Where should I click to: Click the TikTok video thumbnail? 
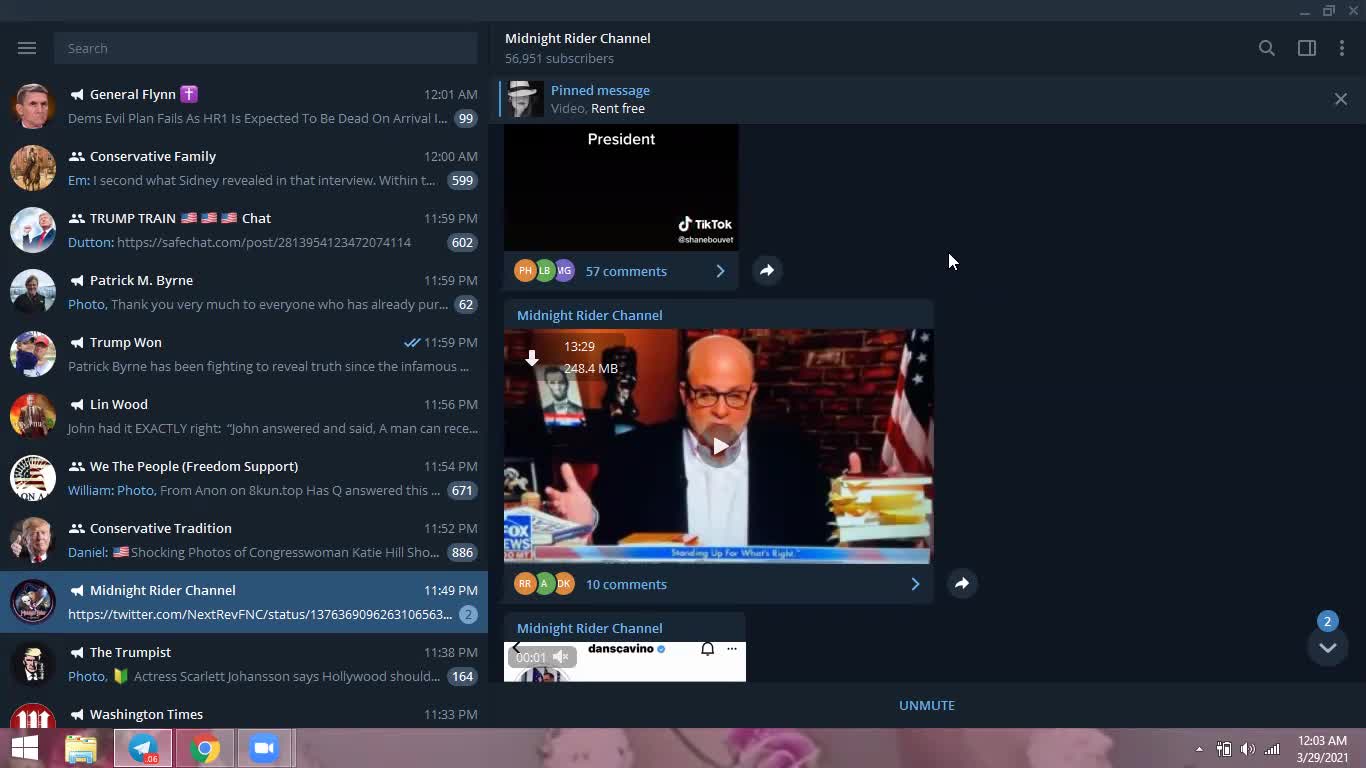(621, 187)
